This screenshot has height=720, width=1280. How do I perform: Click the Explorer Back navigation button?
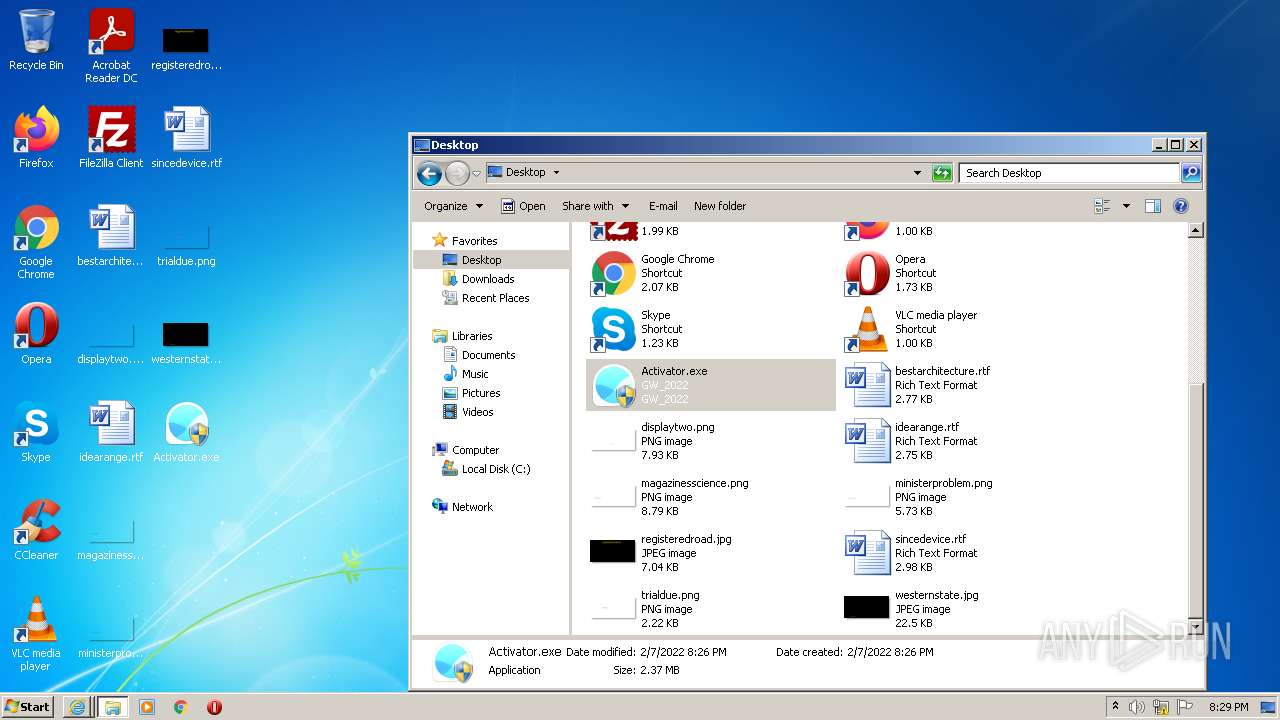[429, 173]
